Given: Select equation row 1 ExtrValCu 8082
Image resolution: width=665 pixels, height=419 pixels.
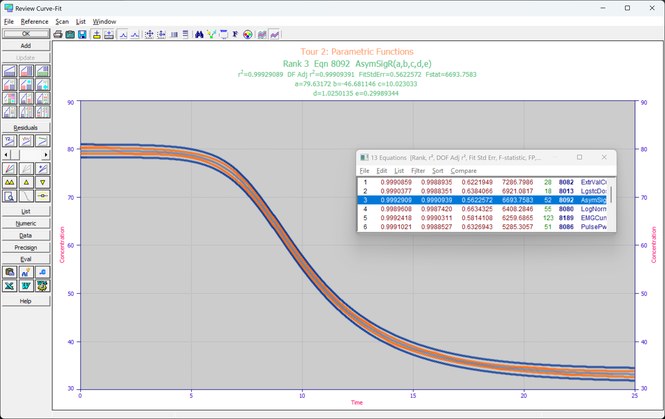Looking at the screenshot, I should click(x=482, y=182).
